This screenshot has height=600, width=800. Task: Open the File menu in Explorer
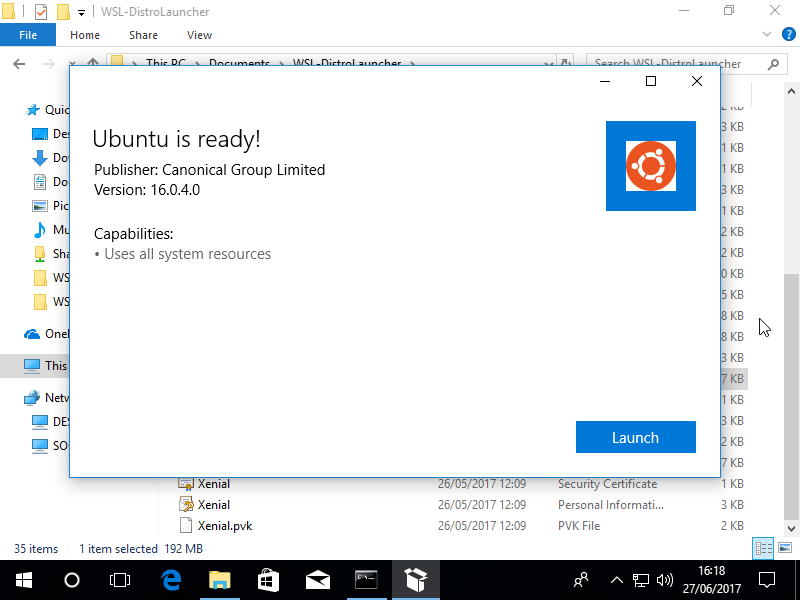pos(28,35)
